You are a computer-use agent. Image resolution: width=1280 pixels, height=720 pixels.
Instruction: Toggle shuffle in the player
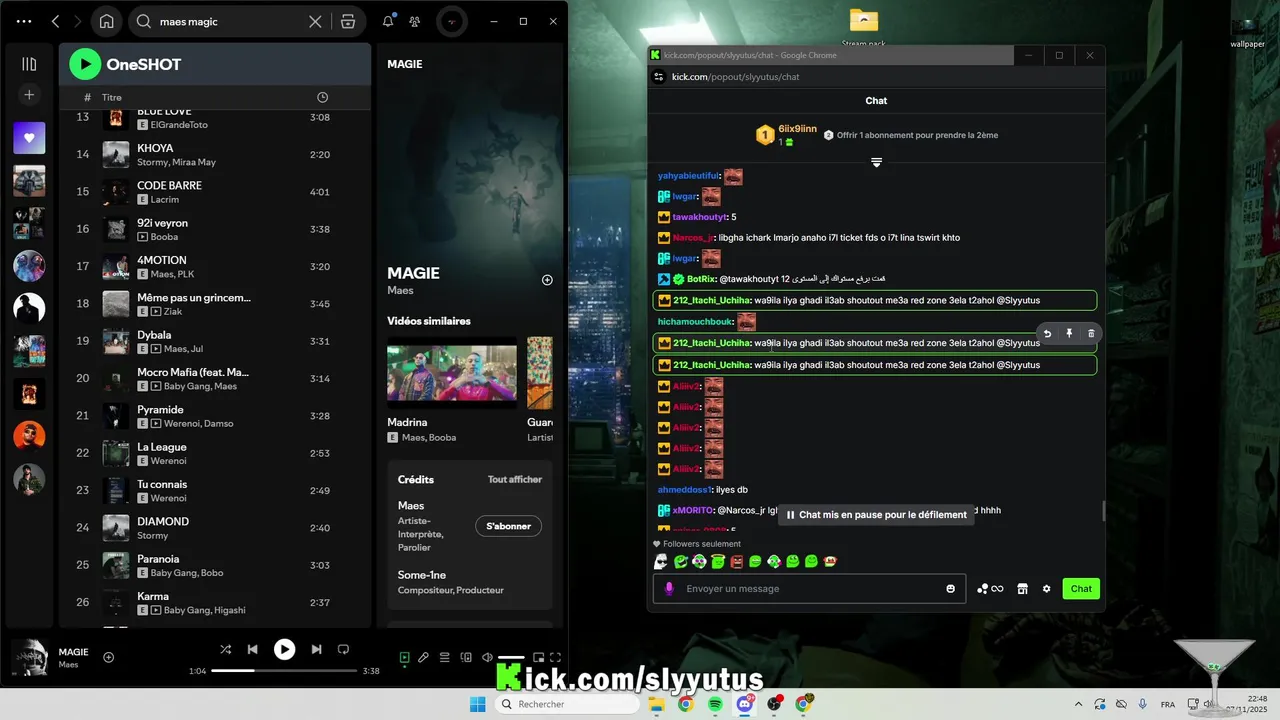[x=225, y=650]
